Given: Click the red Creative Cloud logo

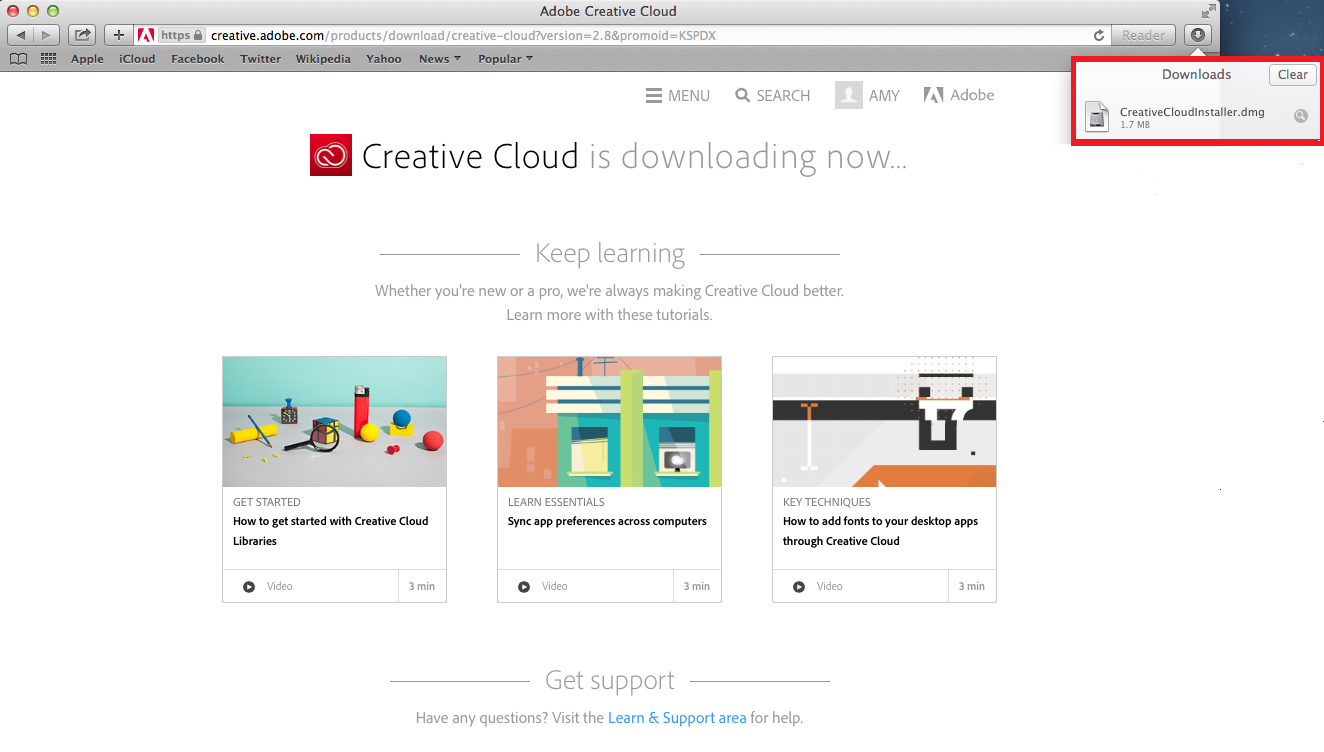Looking at the screenshot, I should click(331, 155).
